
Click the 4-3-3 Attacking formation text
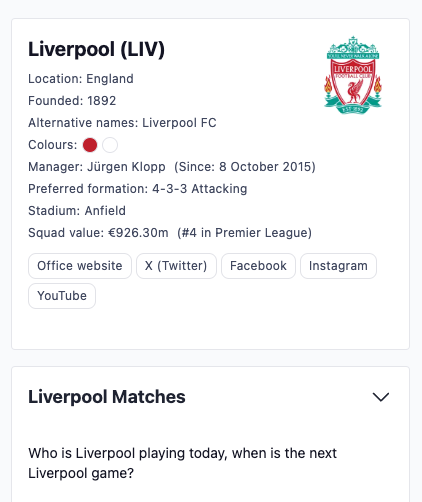[200, 189]
